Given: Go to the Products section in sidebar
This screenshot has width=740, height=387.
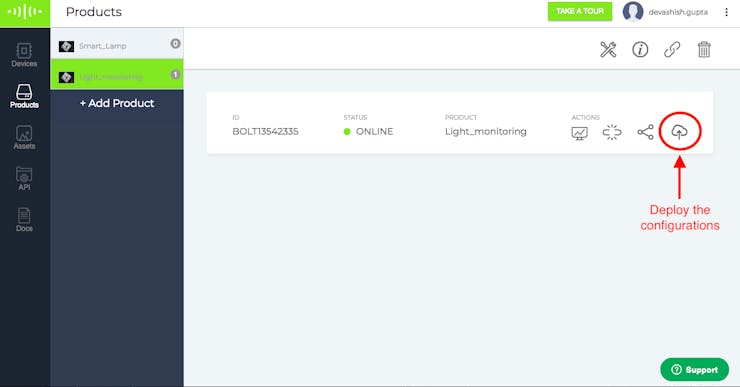Looking at the screenshot, I should (x=24, y=96).
